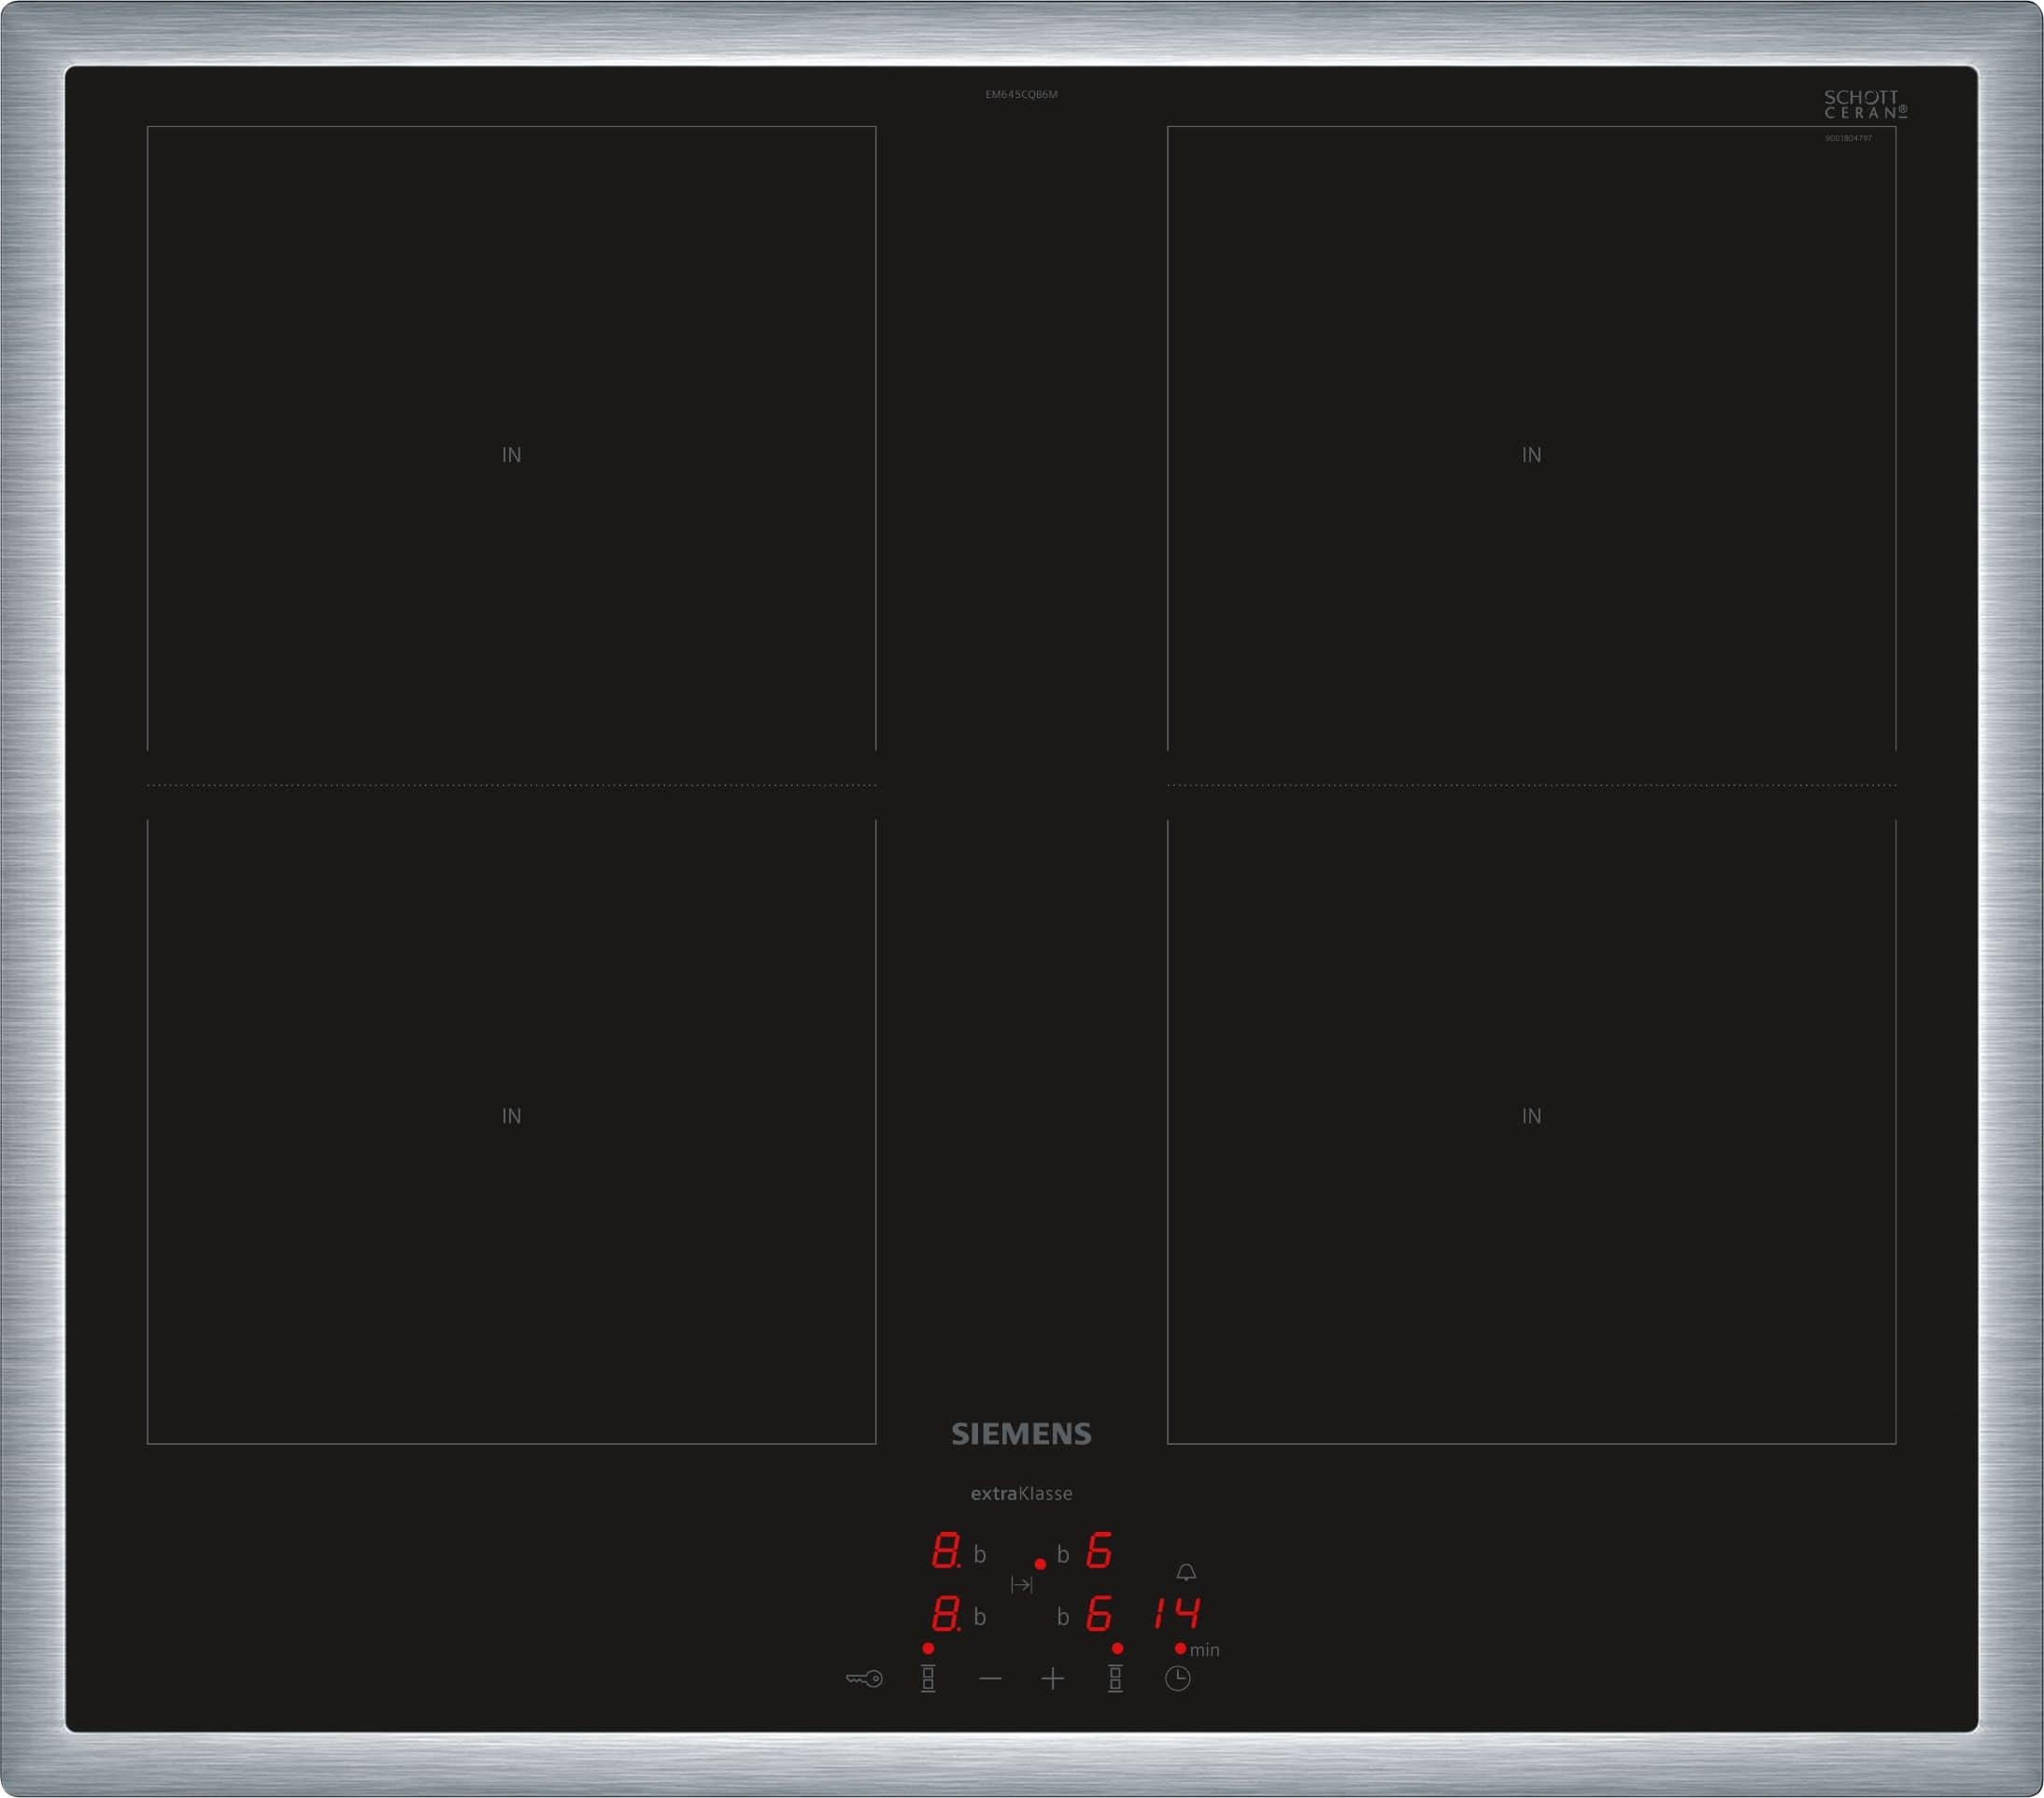The width and height of the screenshot is (2044, 1798).
Task: Tap the move-arrow symbol between the displays
Action: [1021, 1585]
